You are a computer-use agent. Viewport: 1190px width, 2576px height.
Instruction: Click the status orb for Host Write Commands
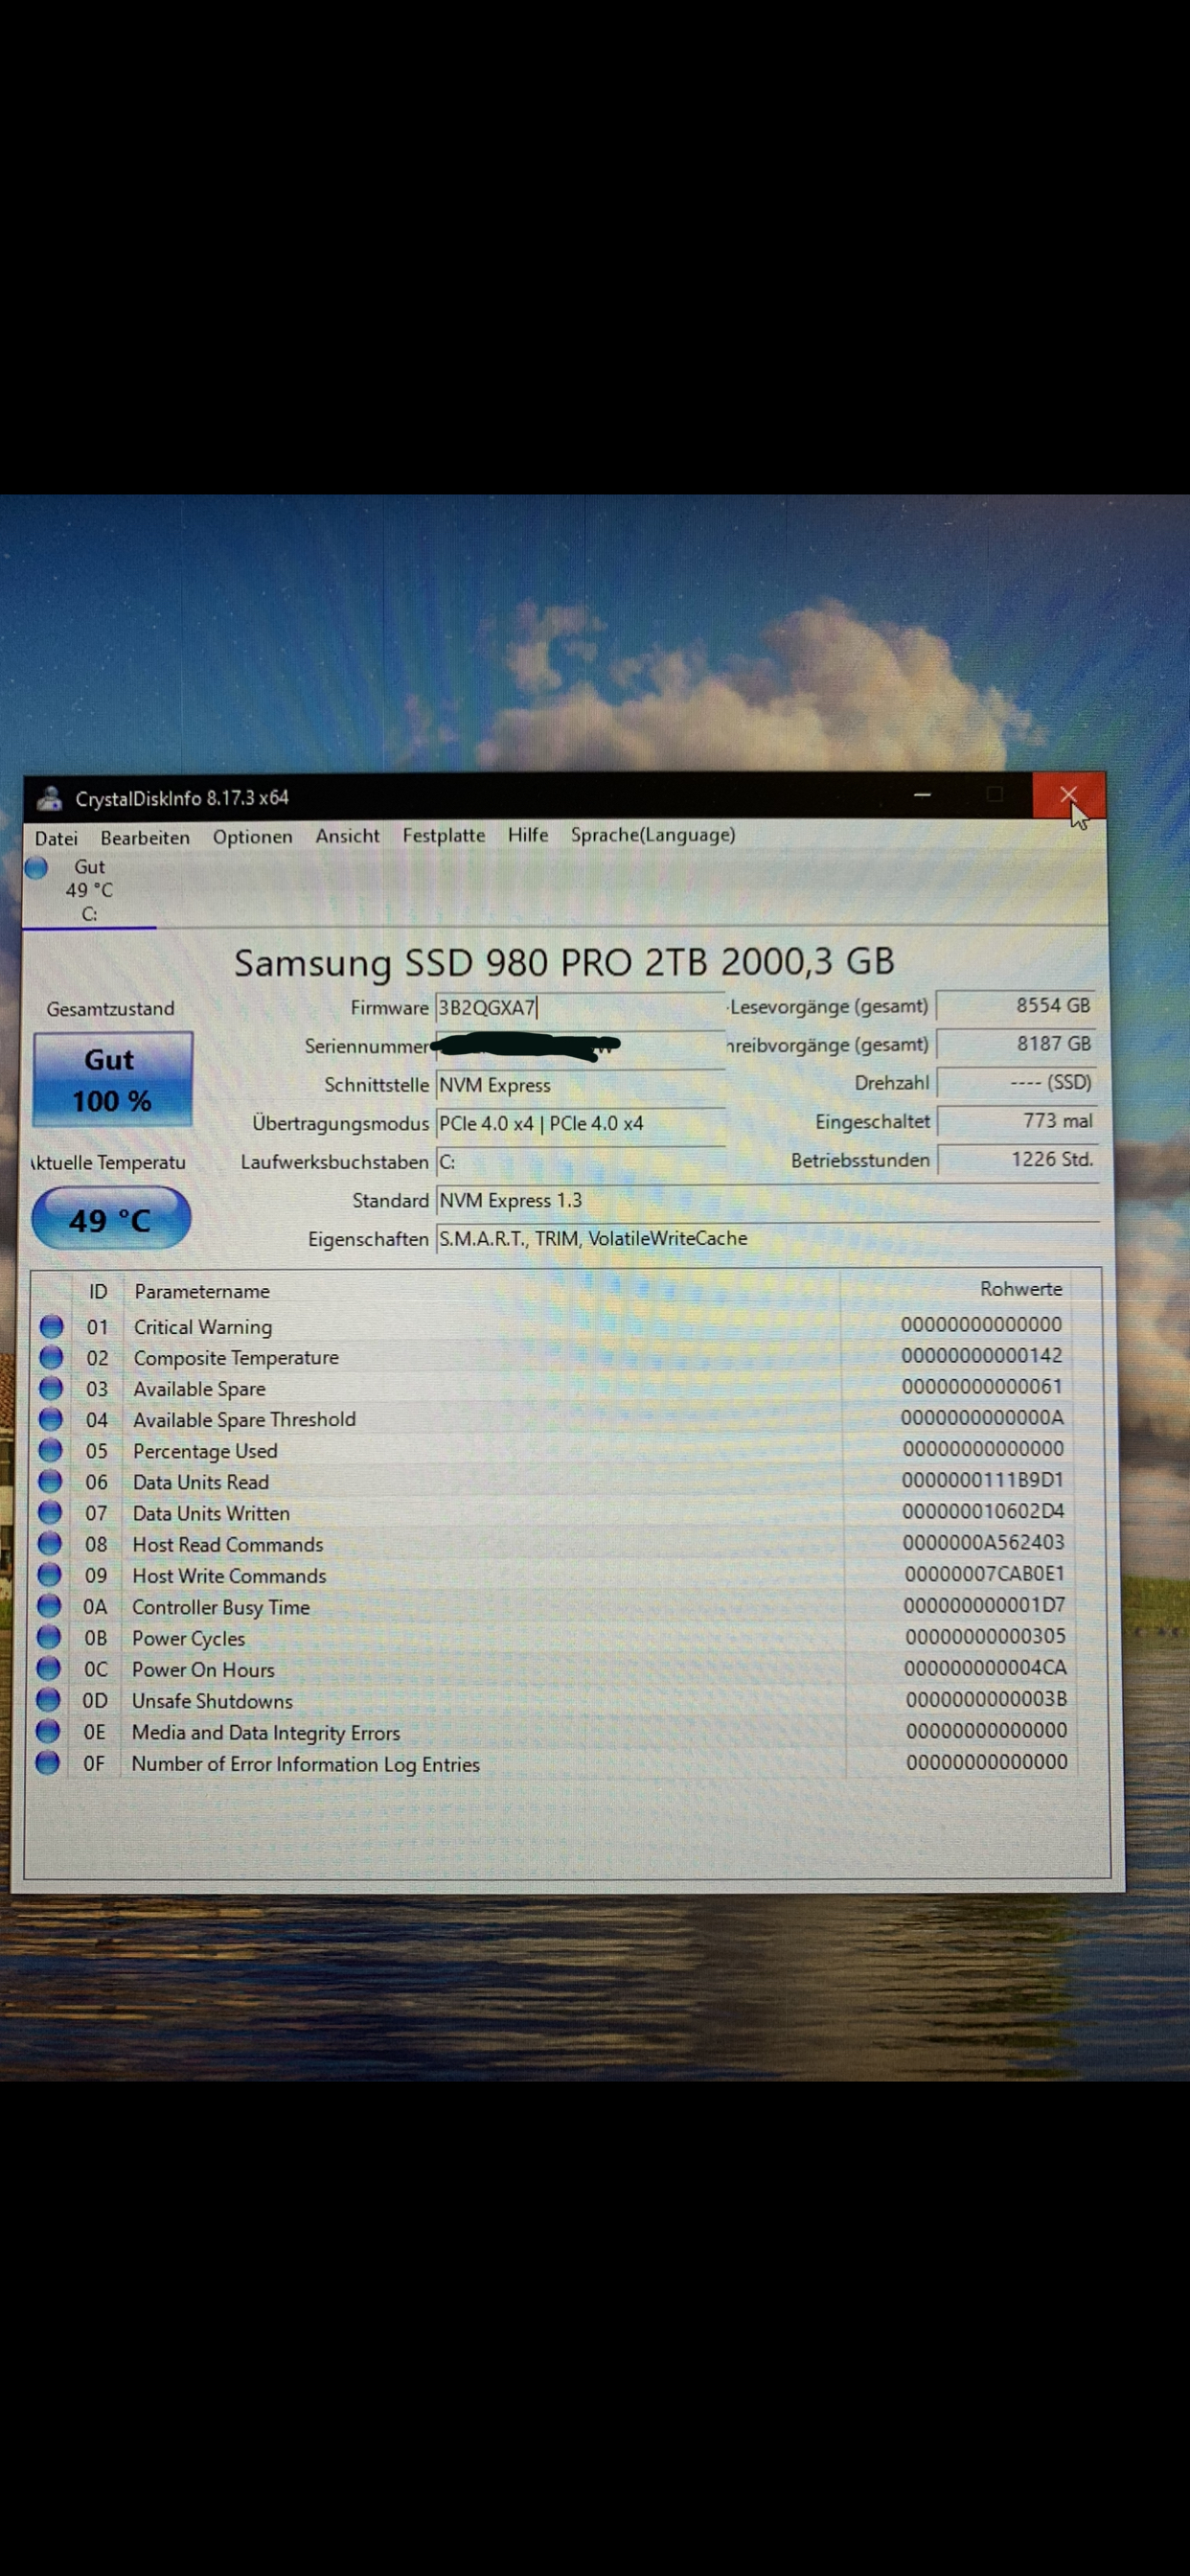[x=49, y=1575]
